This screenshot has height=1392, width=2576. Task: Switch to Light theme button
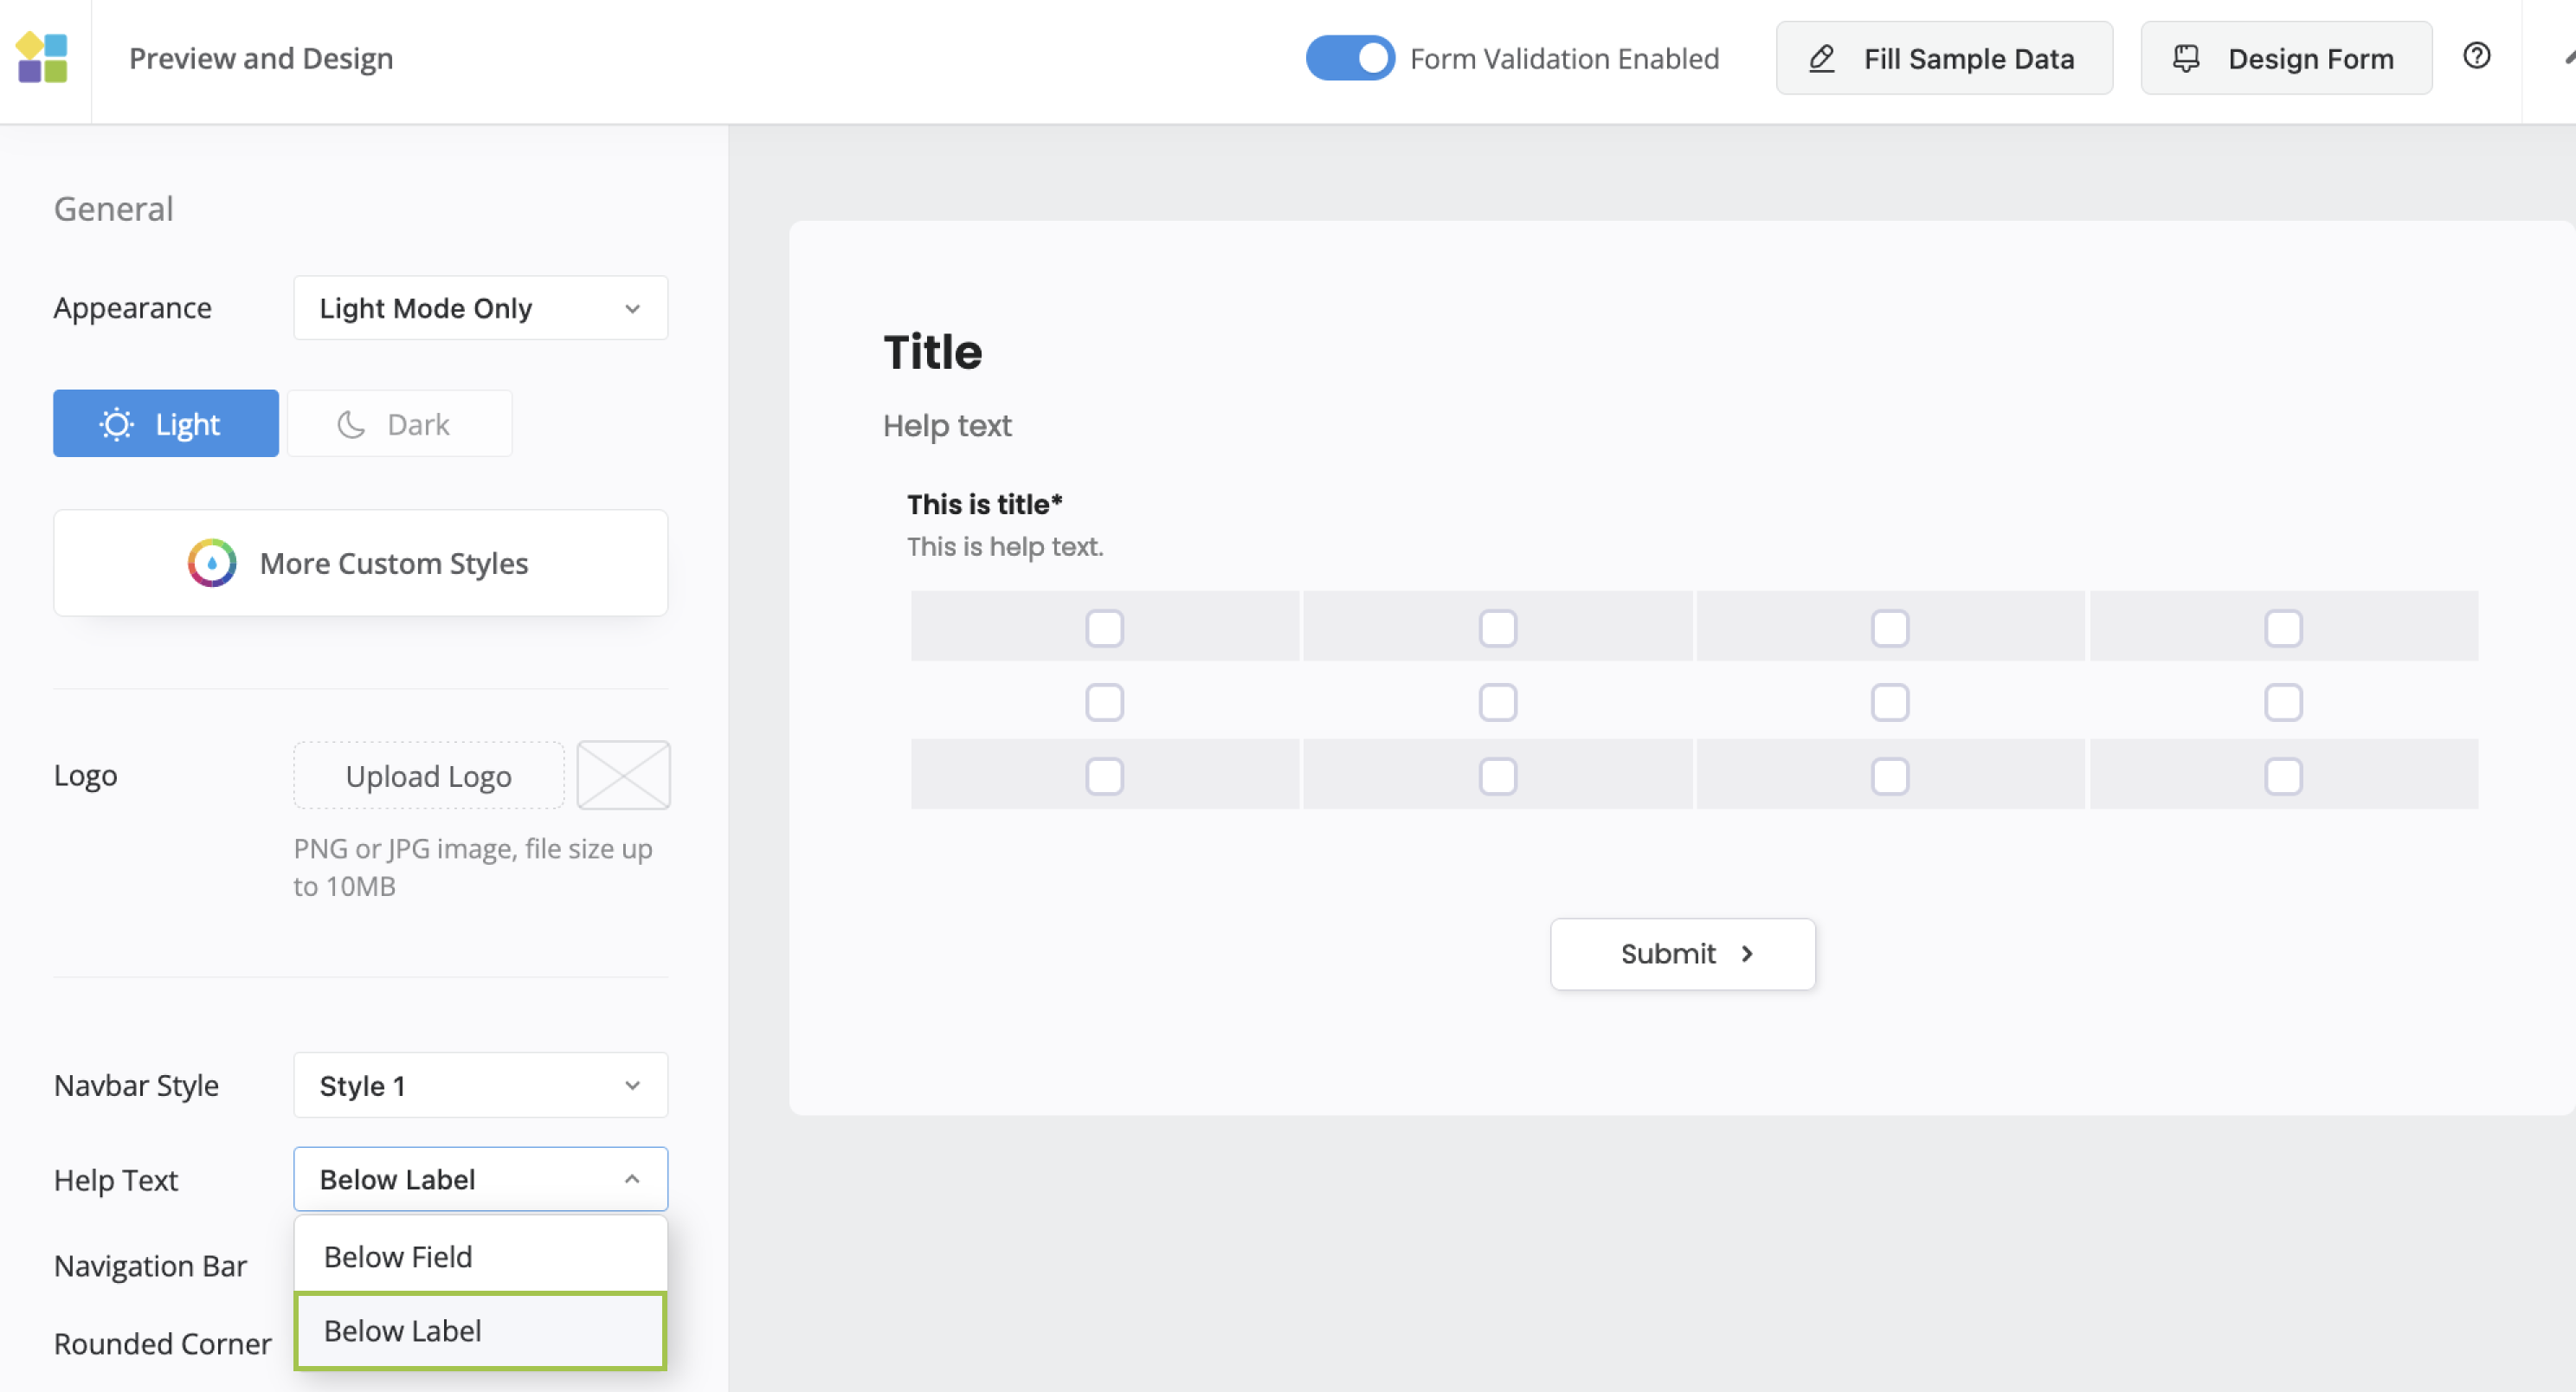[166, 423]
